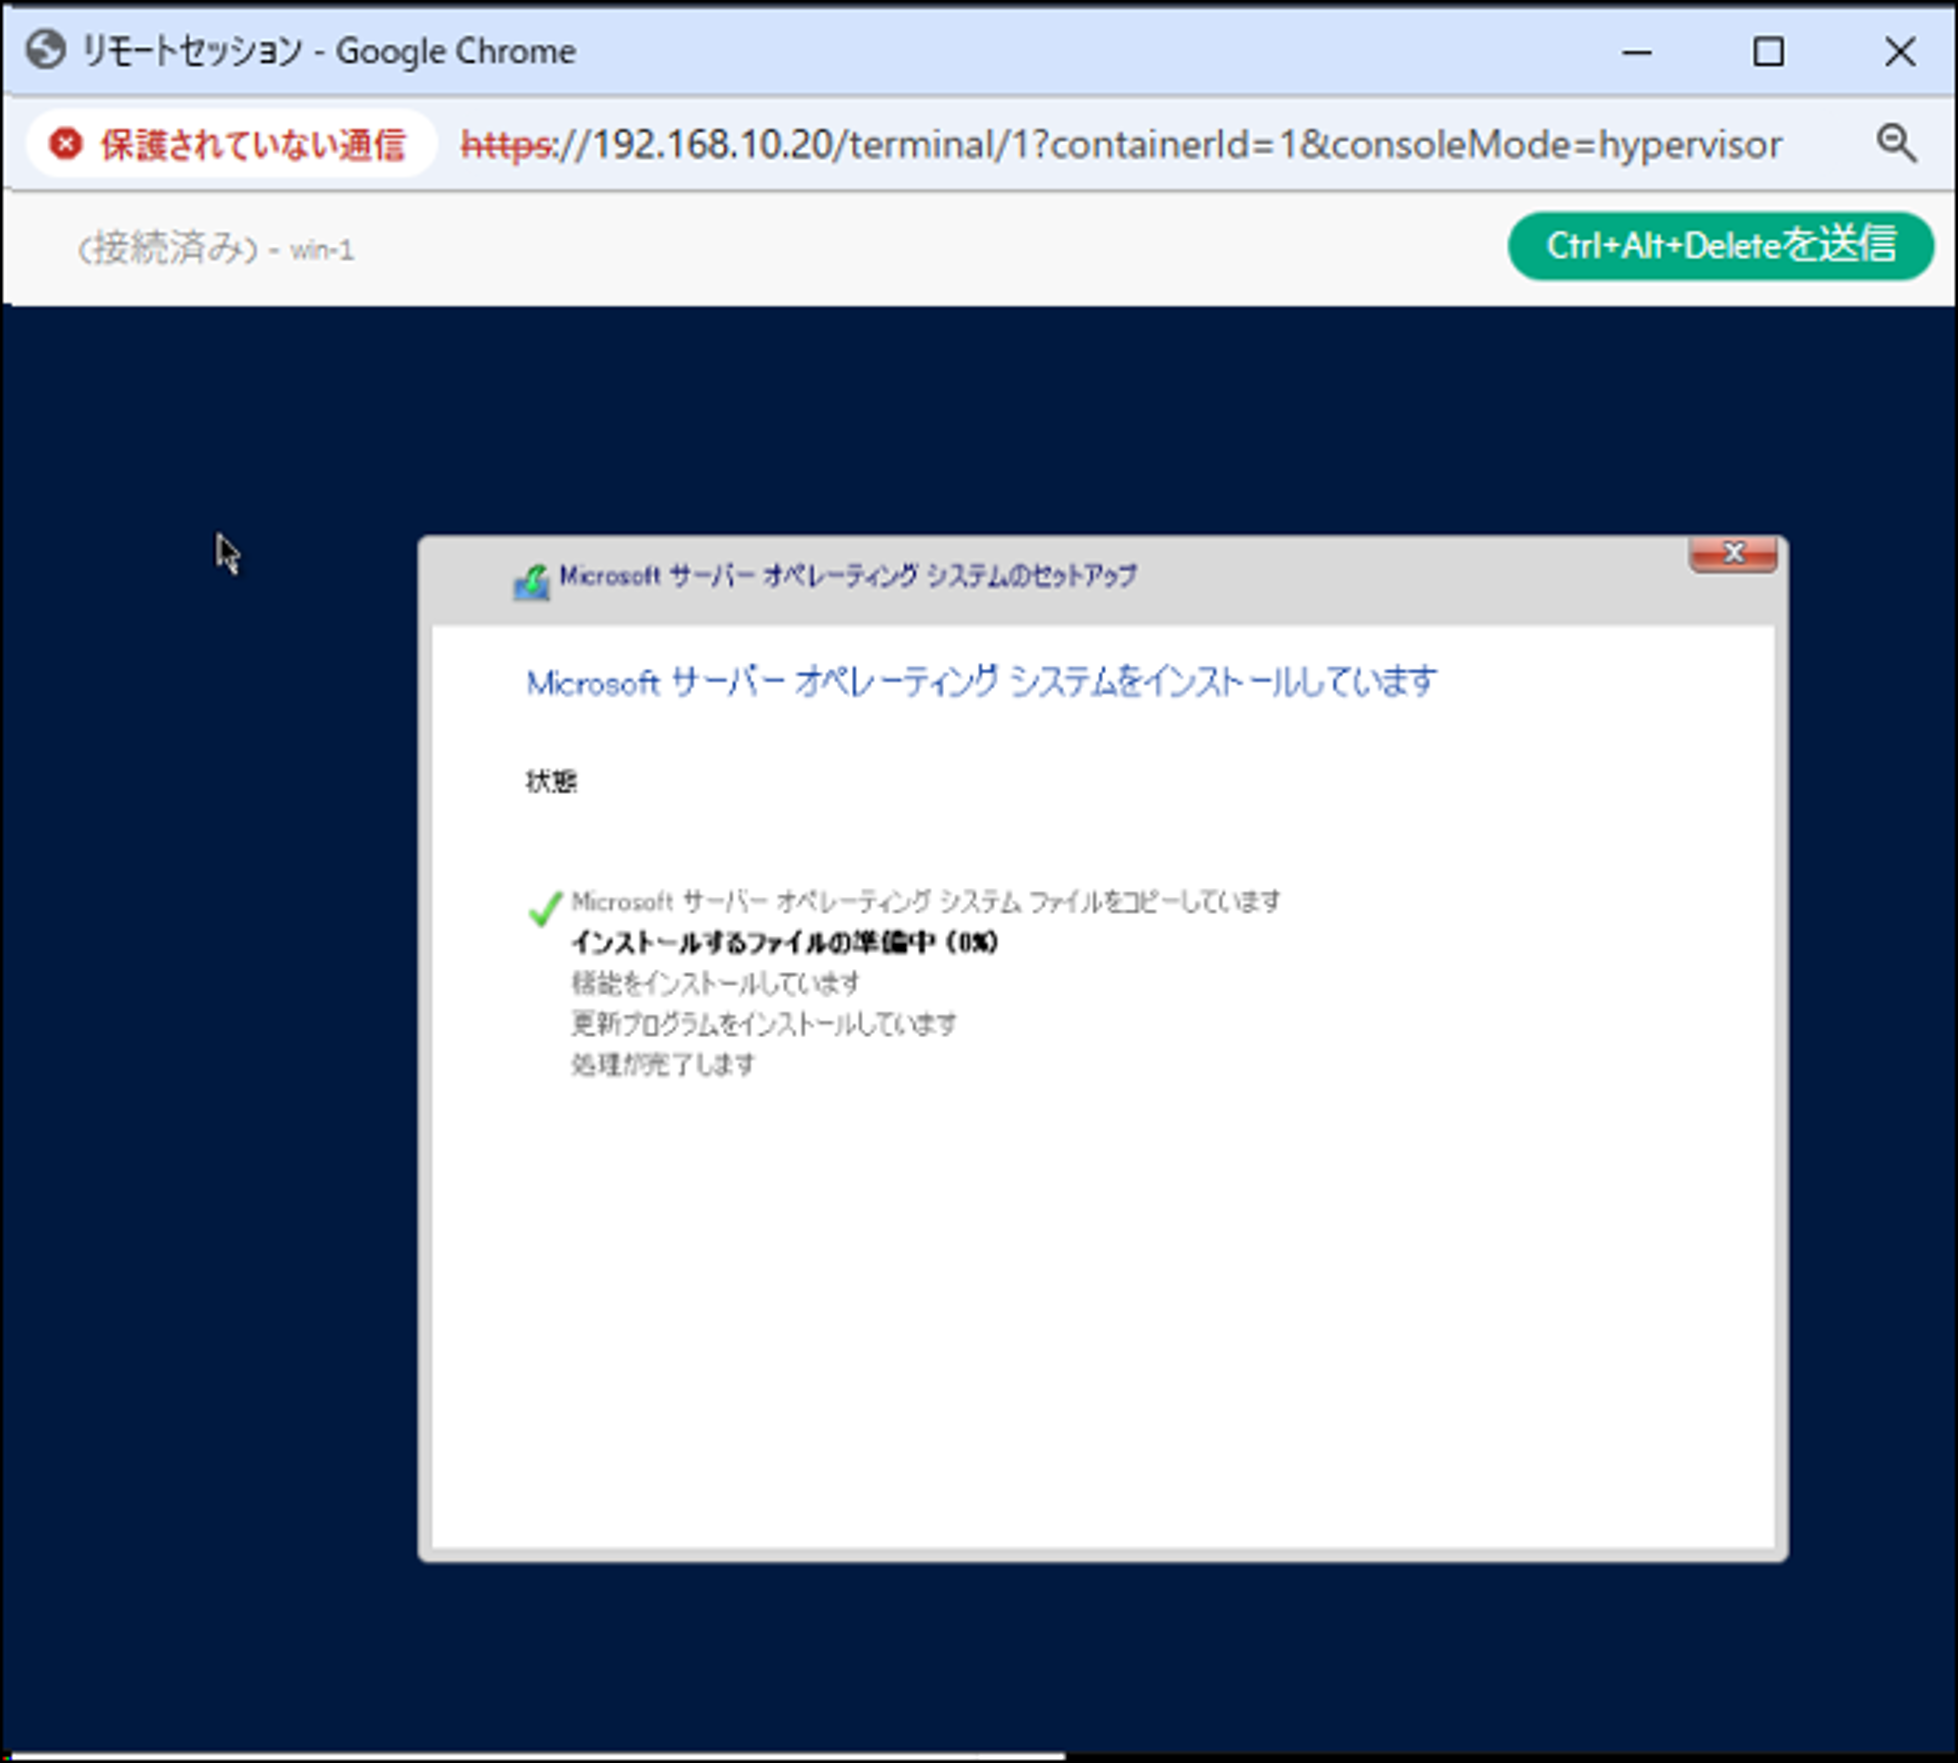Click the zoom magnifier icon in address bar

click(x=1895, y=144)
